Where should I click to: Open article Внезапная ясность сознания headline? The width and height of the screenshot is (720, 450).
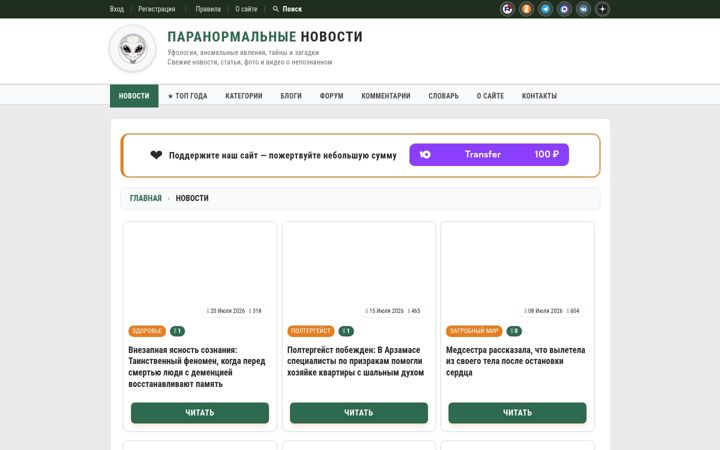(197, 367)
